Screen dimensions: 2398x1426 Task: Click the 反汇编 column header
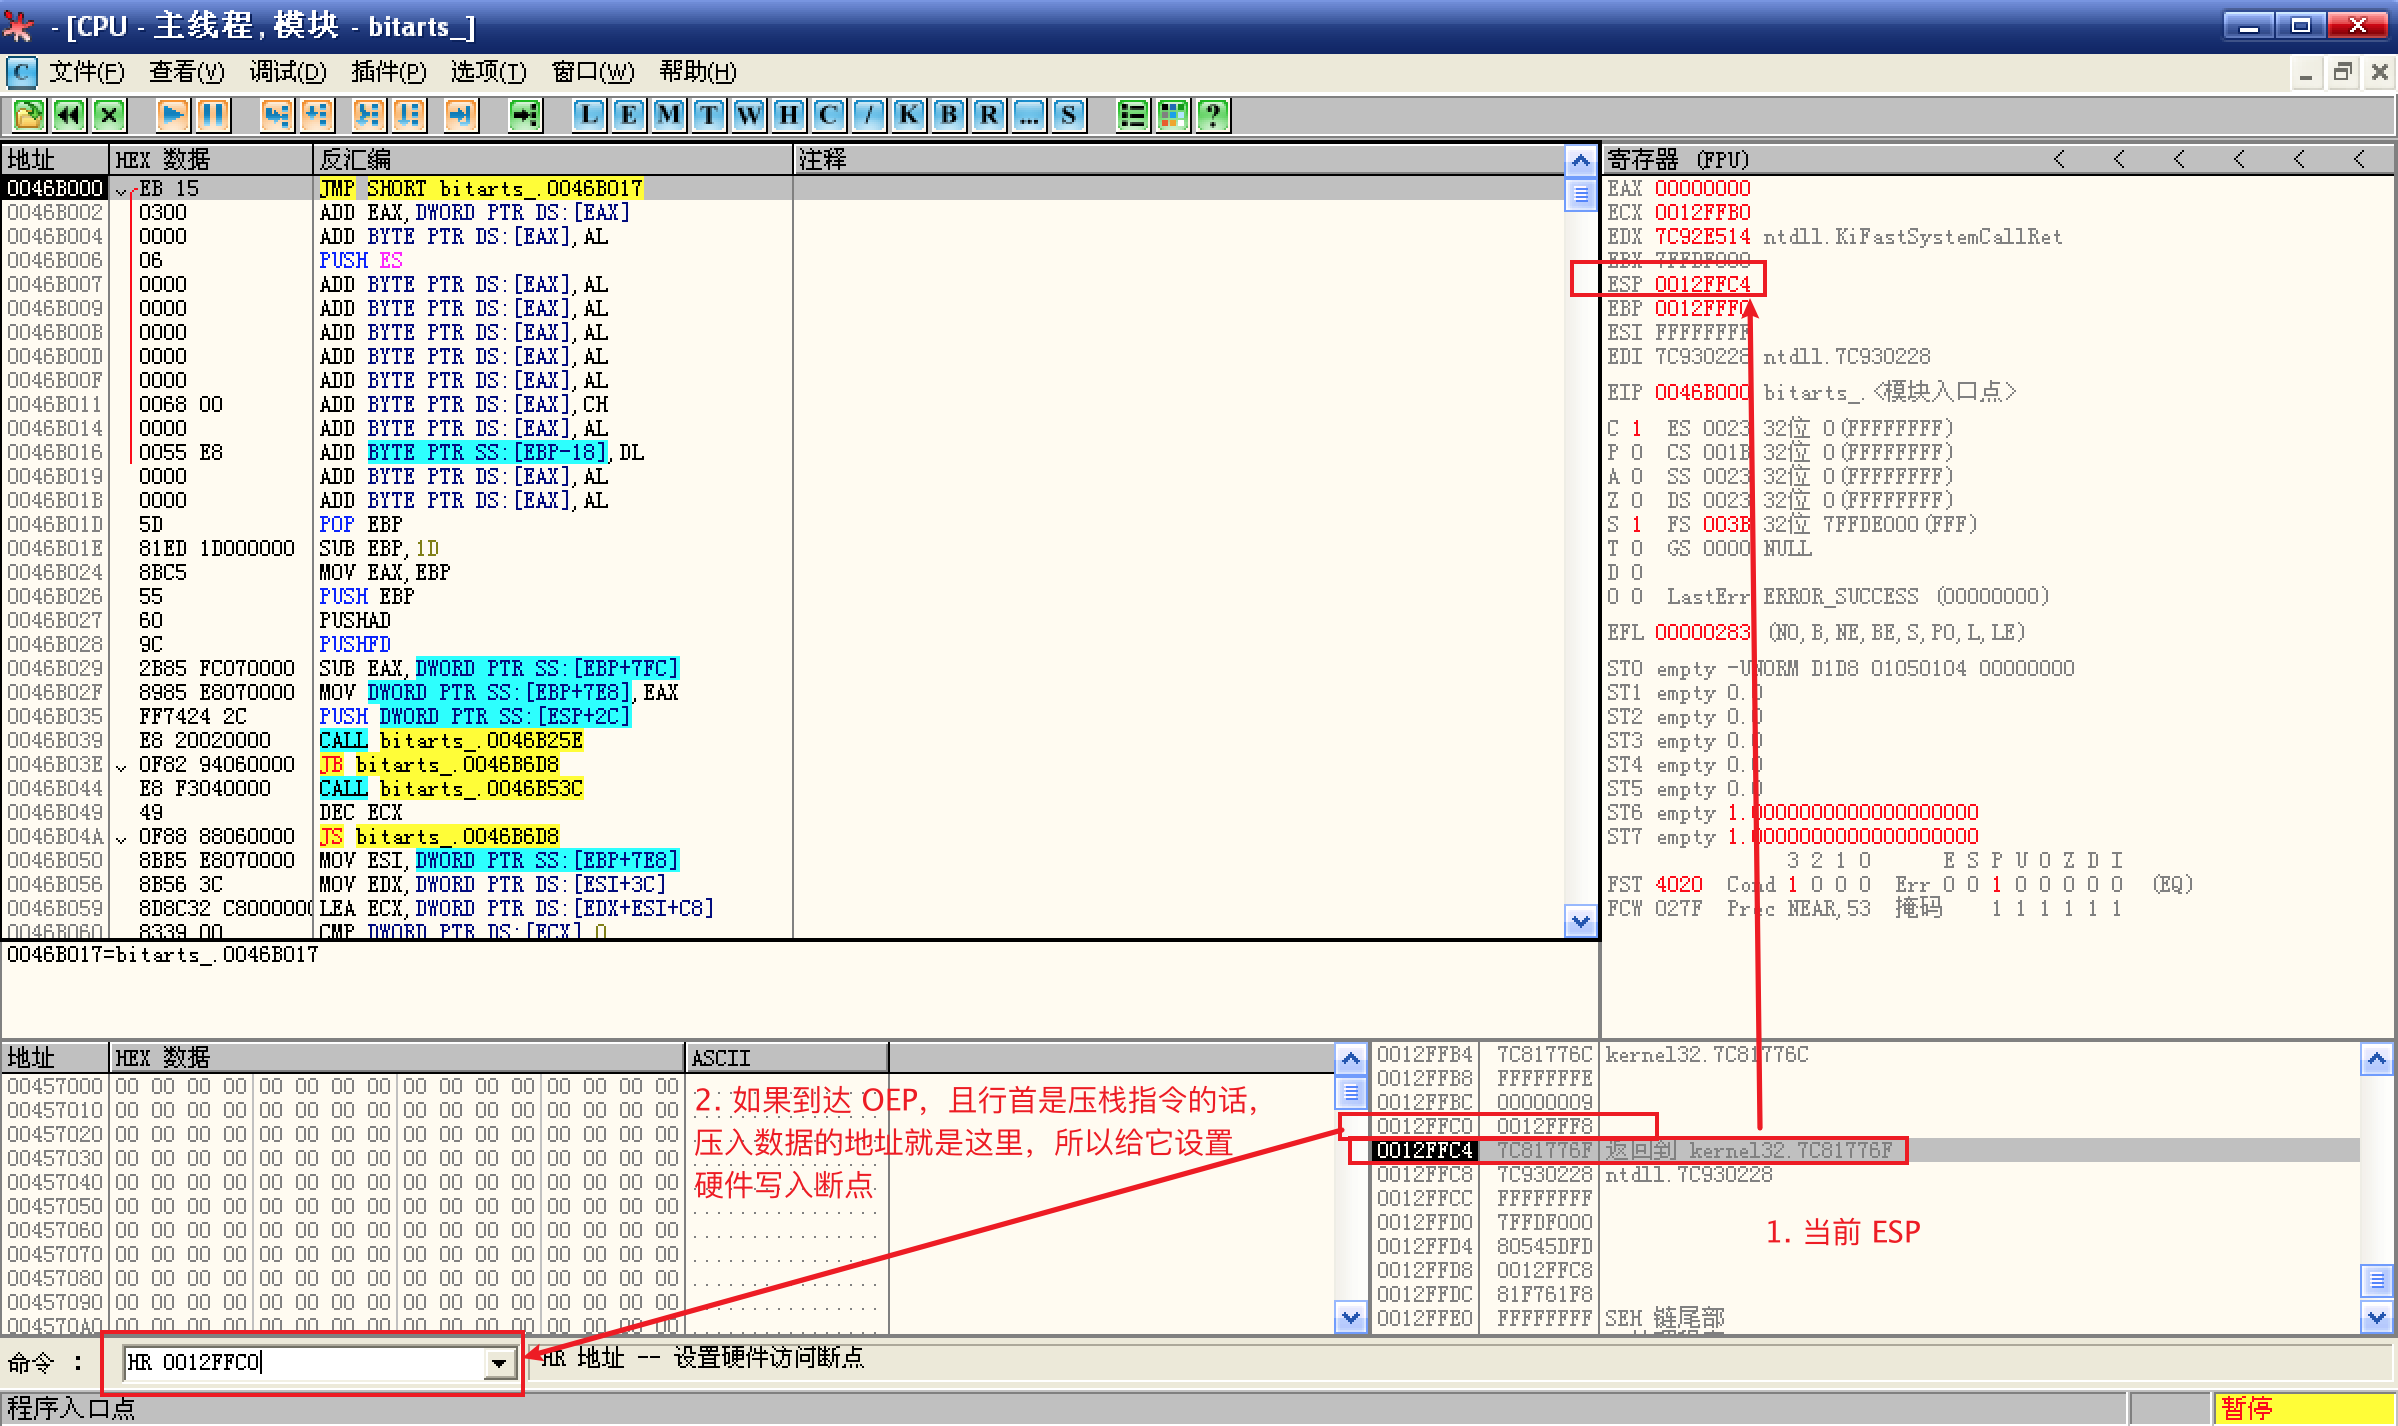pyautogui.click(x=356, y=160)
